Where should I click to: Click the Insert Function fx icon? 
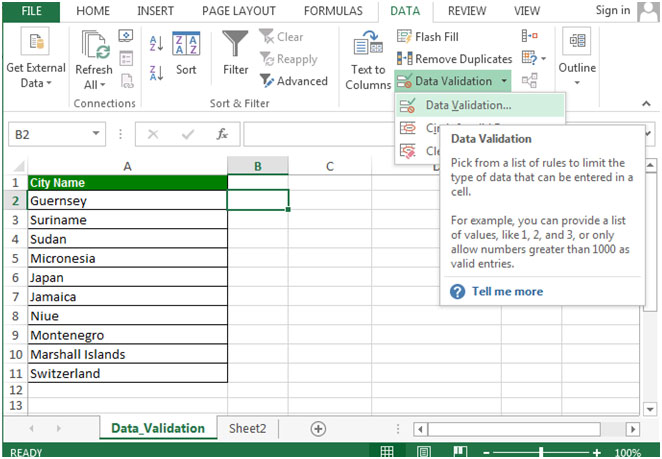tap(222, 134)
